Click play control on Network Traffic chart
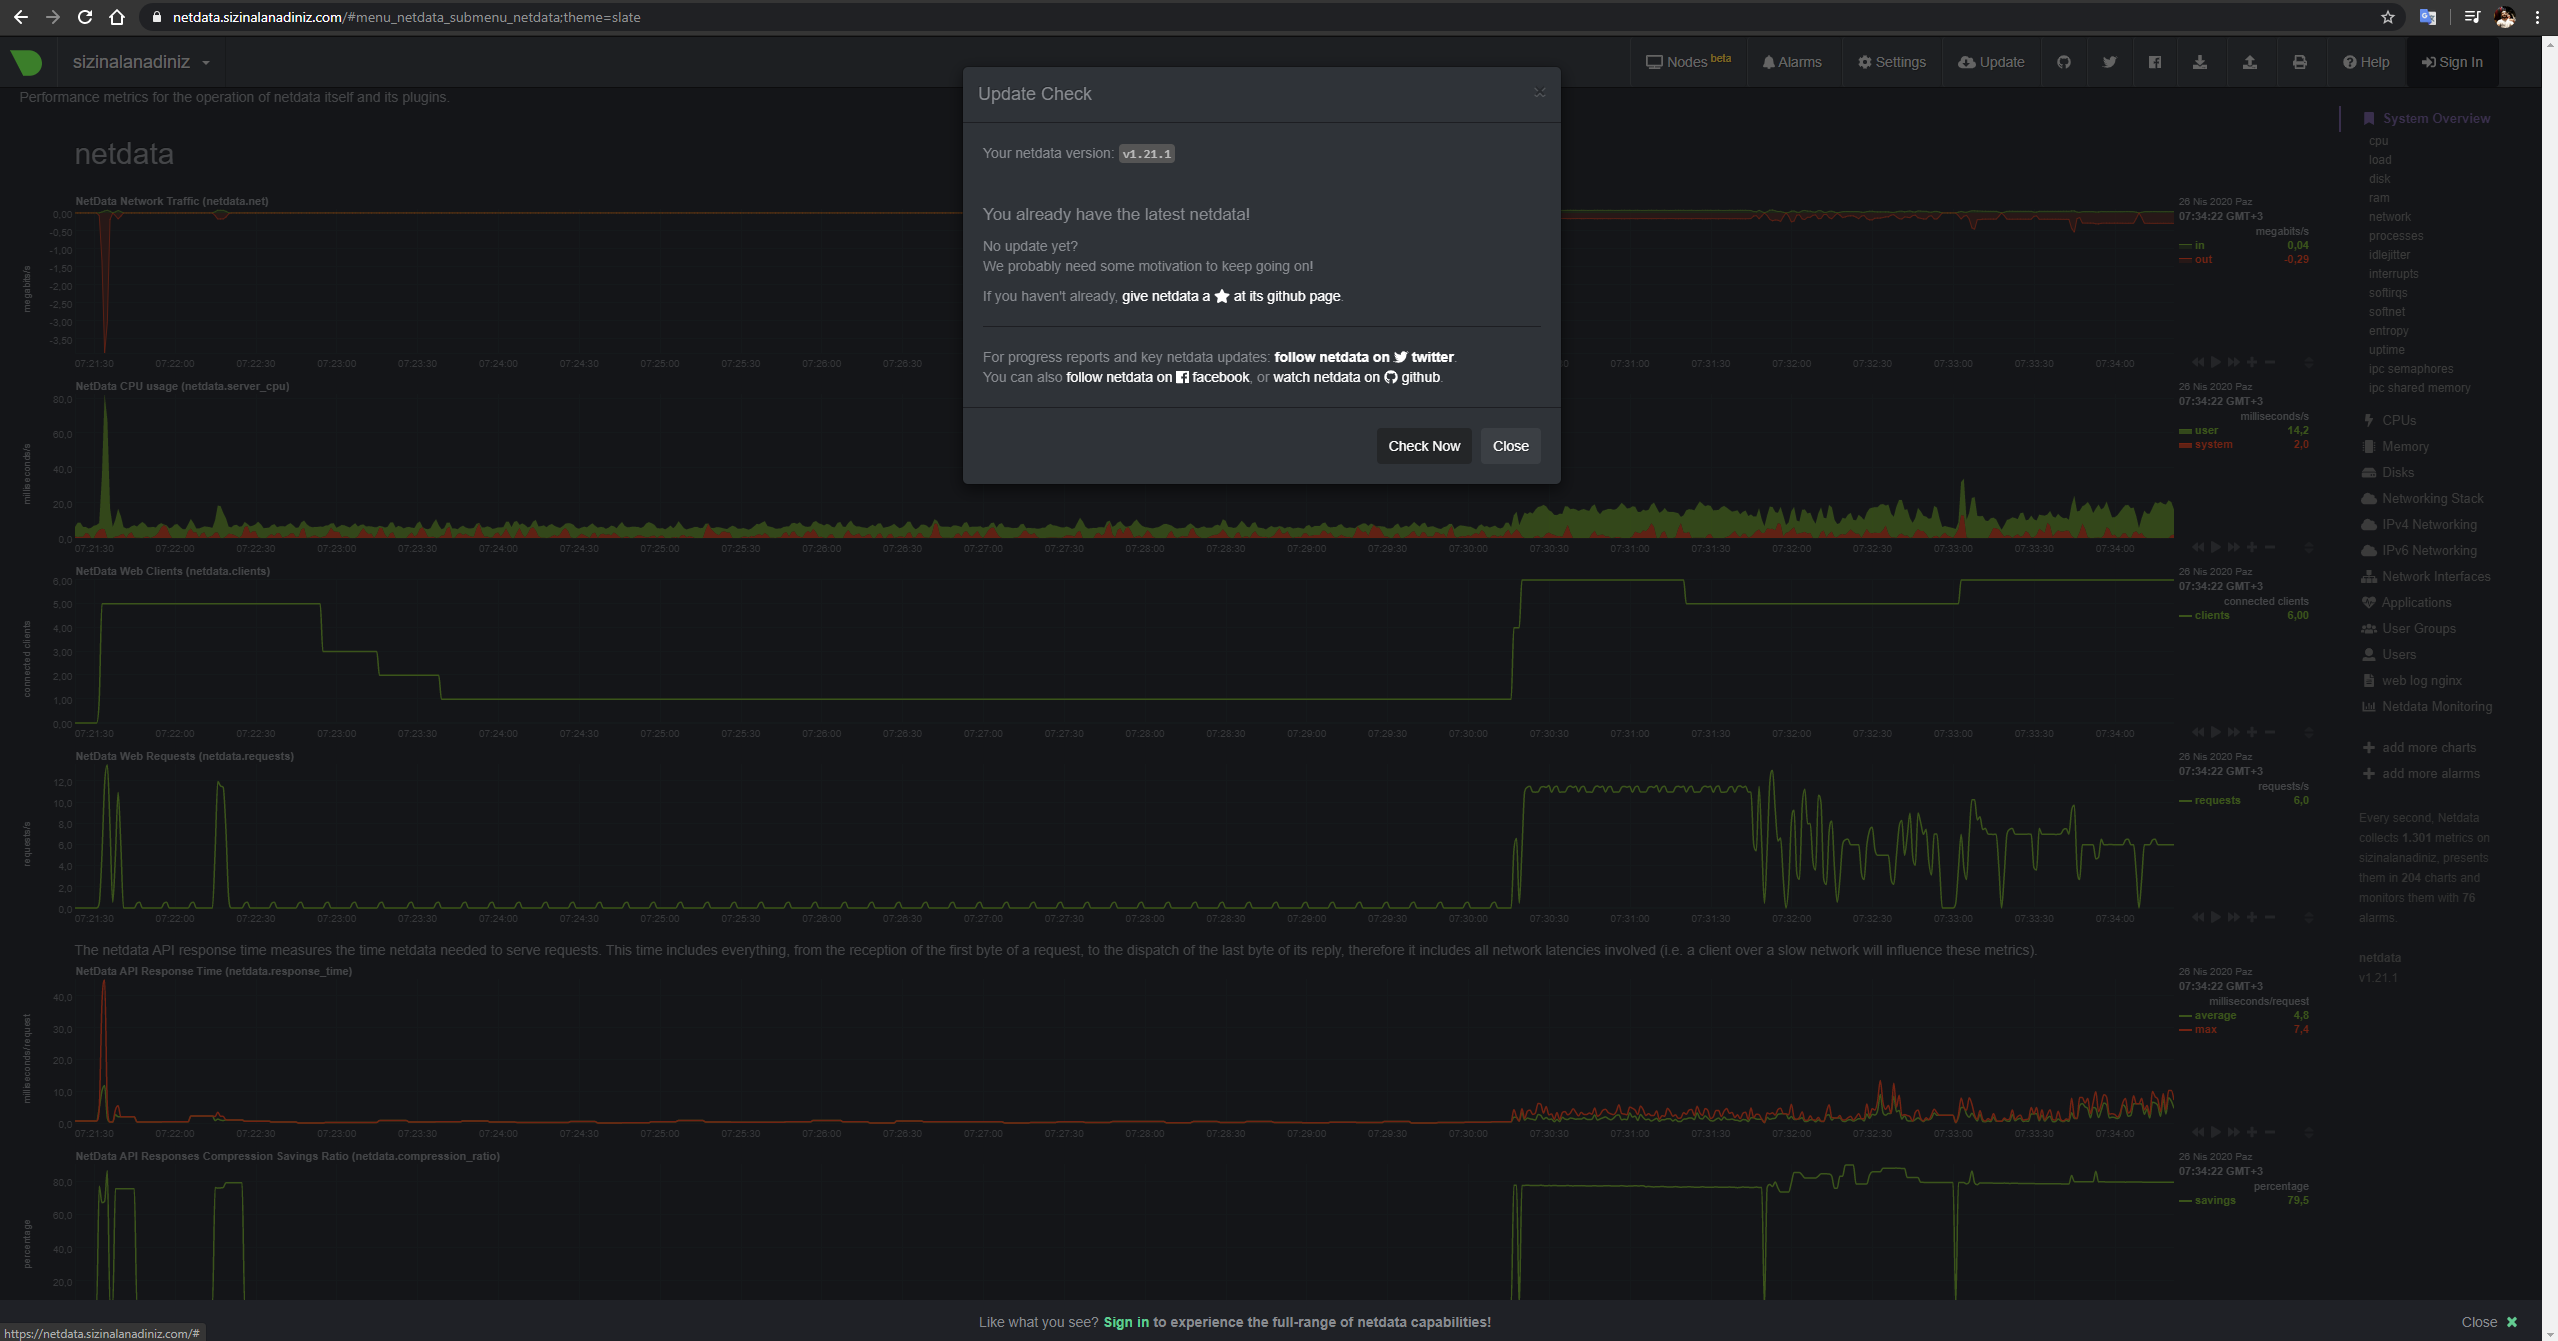Screen dimensions: 2558x1341 2216,362
